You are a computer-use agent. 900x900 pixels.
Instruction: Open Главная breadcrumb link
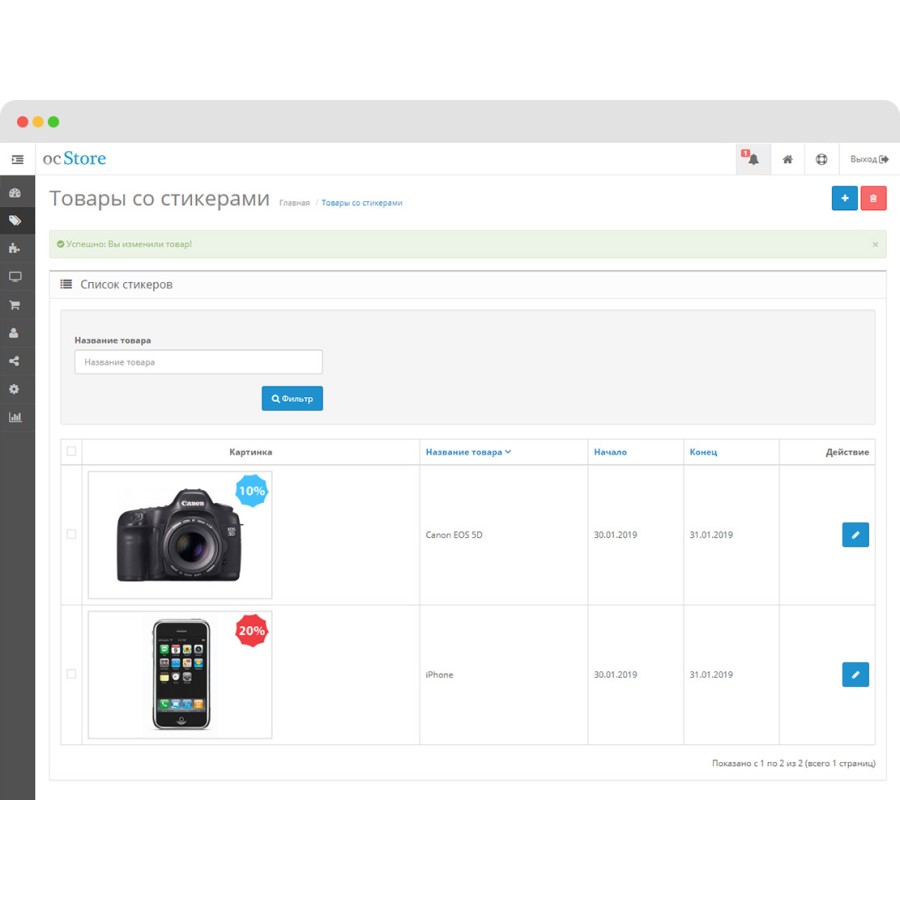coord(294,203)
